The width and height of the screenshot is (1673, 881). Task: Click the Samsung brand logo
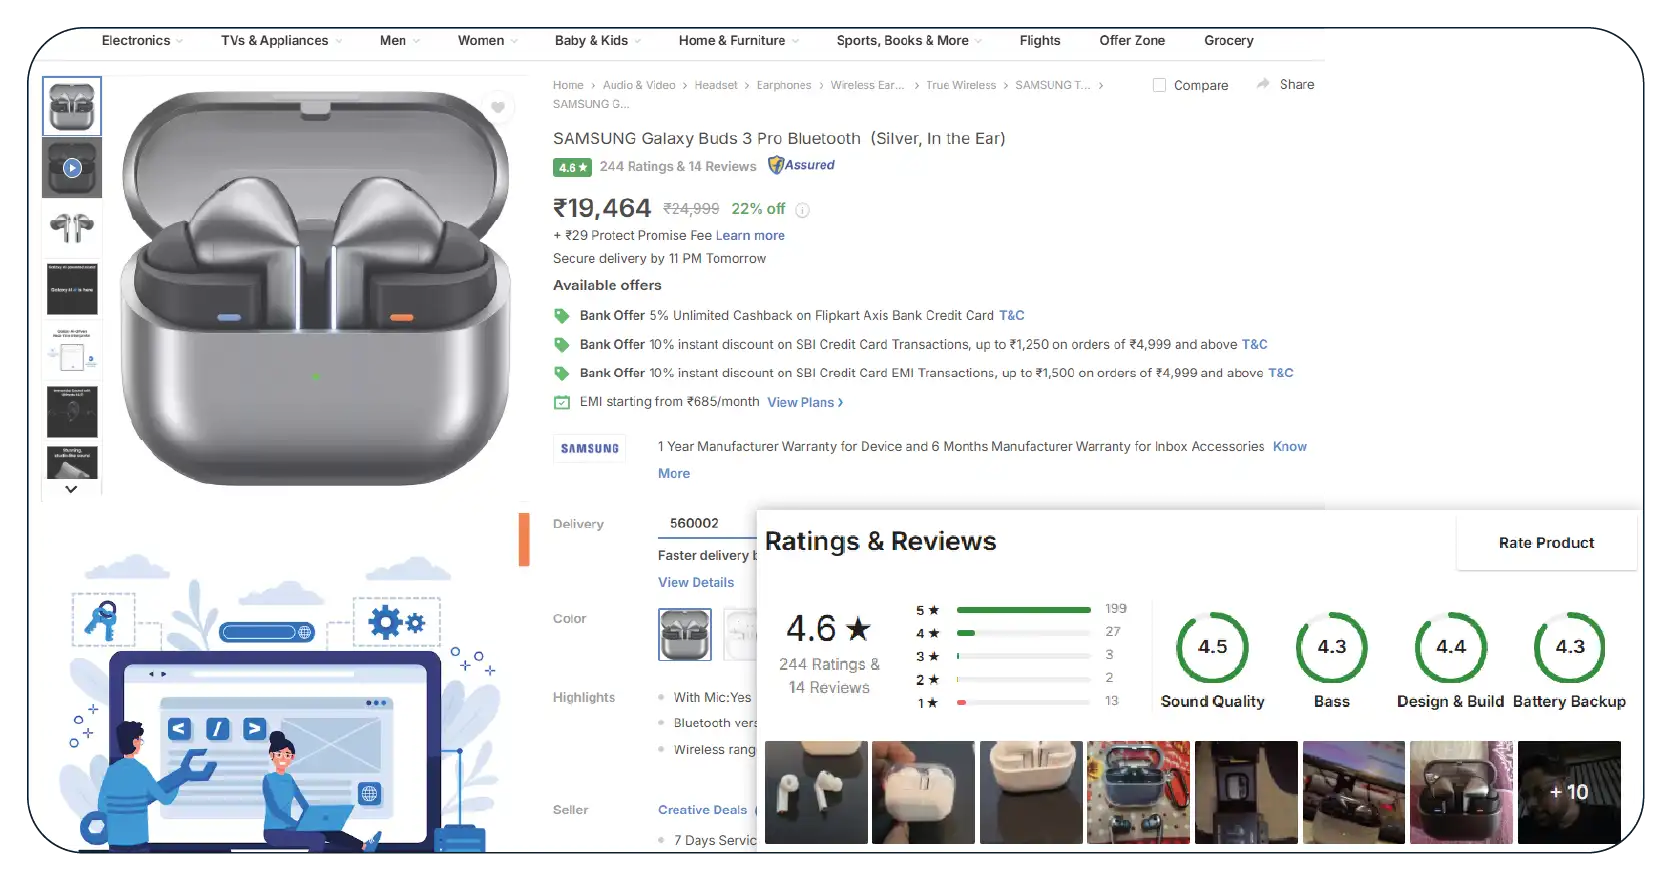click(590, 448)
